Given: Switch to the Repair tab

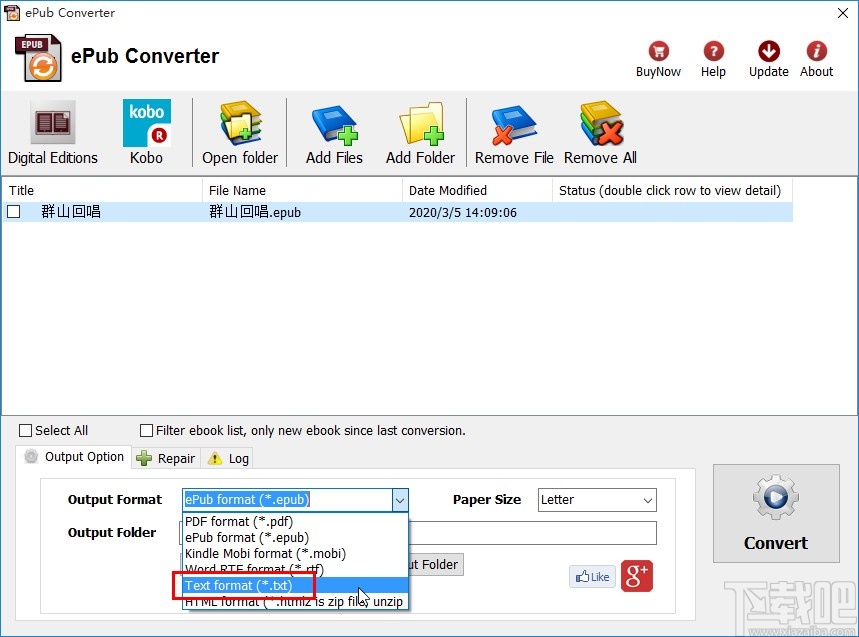Looking at the screenshot, I should pos(166,458).
